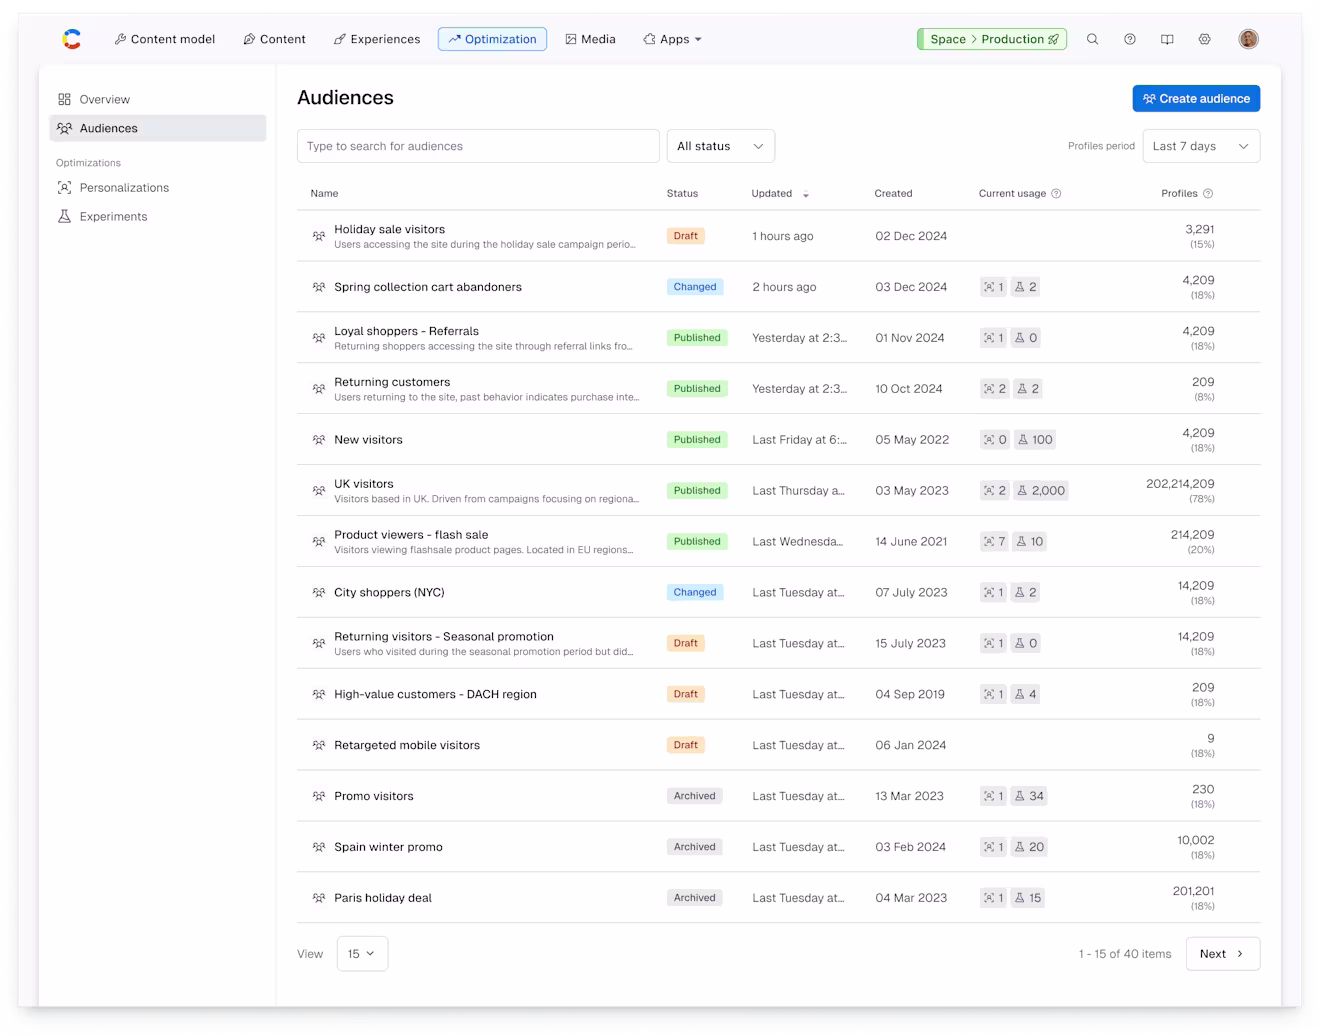Click the Status column header
This screenshot has width=1320, height=1036.
tap(682, 194)
